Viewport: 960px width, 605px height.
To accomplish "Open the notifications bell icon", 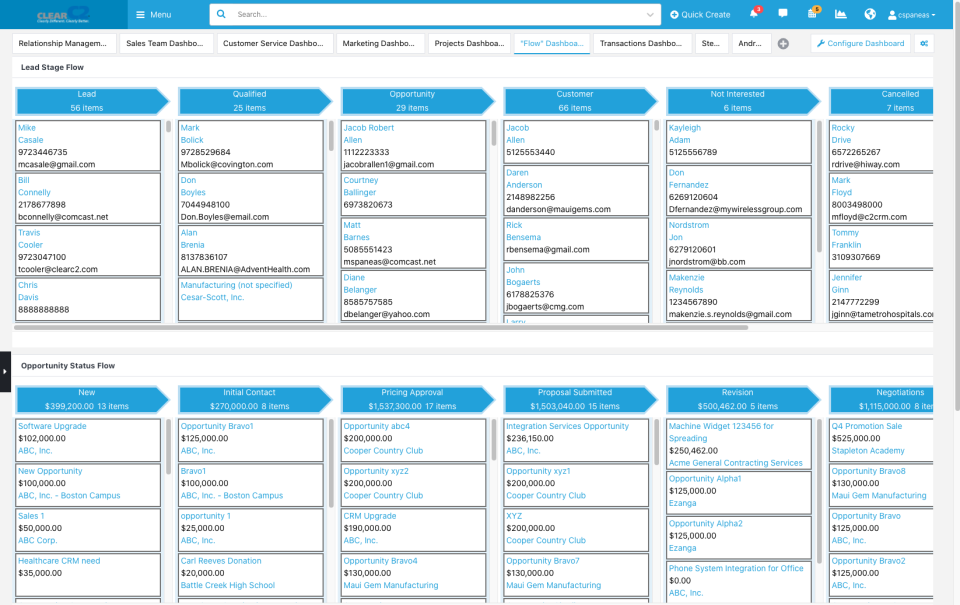I will [x=754, y=13].
